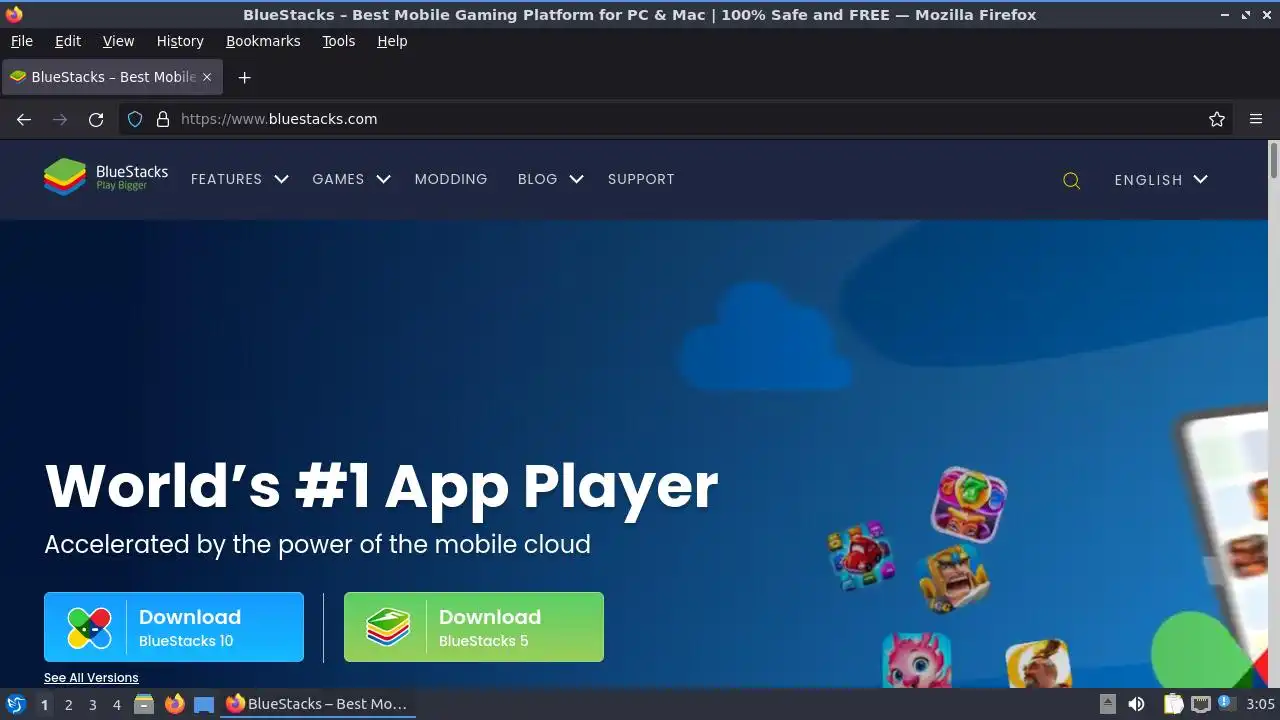The image size is (1280, 720).
Task: Open the start menu icon in taskbar
Action: tap(15, 704)
